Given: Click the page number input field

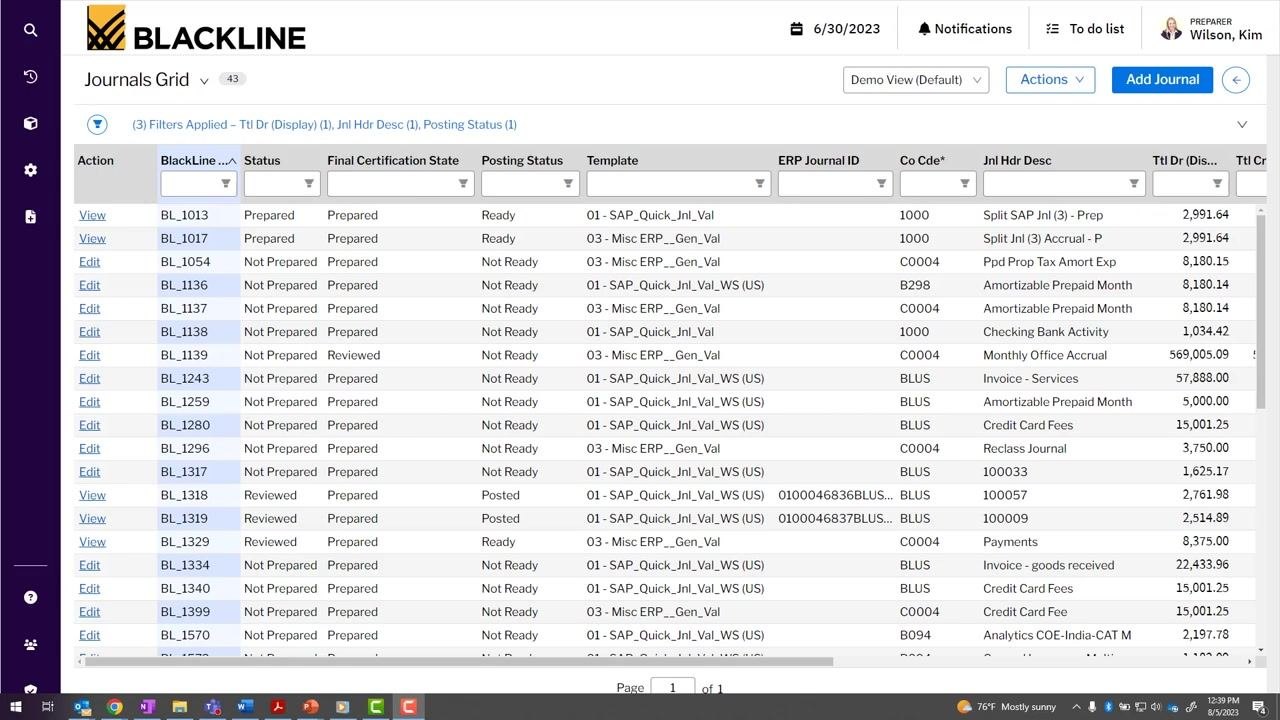Looking at the screenshot, I should pos(672,687).
